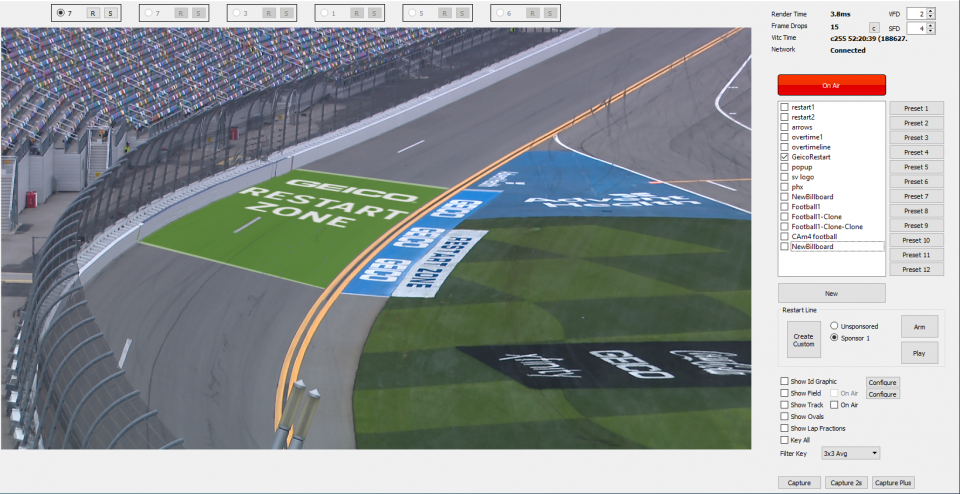The image size is (960, 494).
Task: Load Preset 8
Action: coord(916,211)
